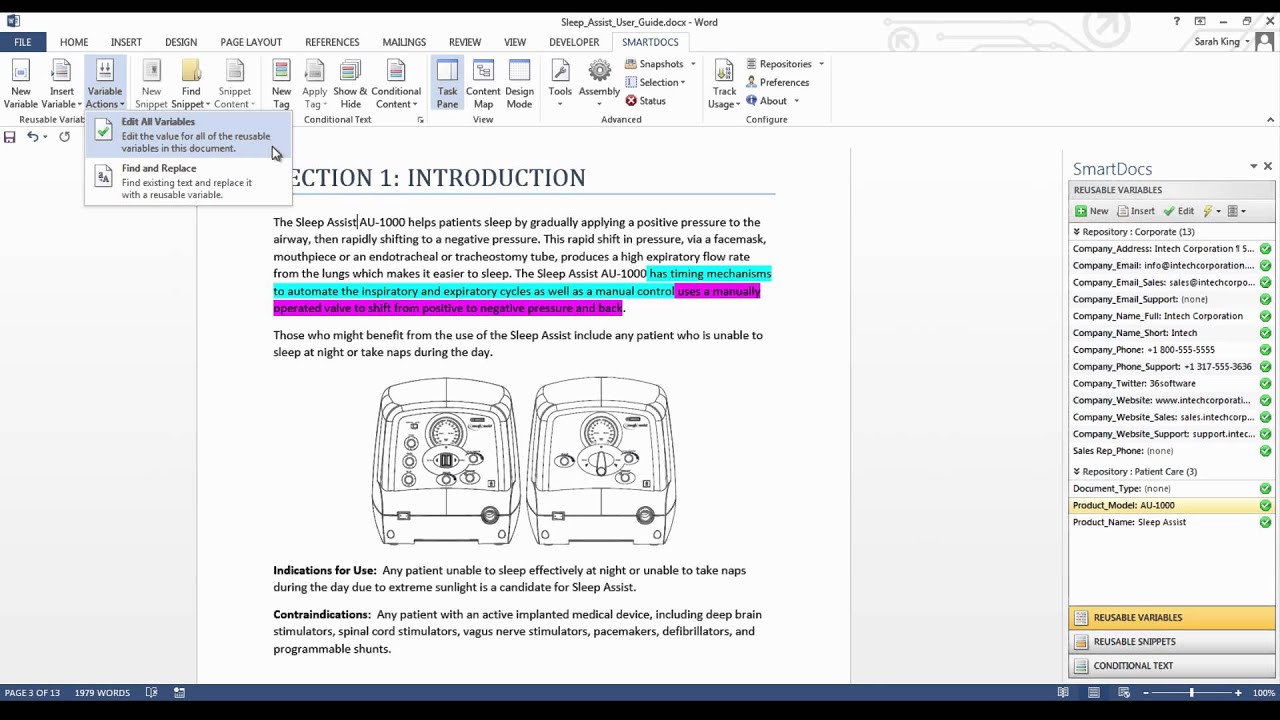Screen dimensions: 1280x720
Task: Open the FILE tab
Action: (22, 42)
